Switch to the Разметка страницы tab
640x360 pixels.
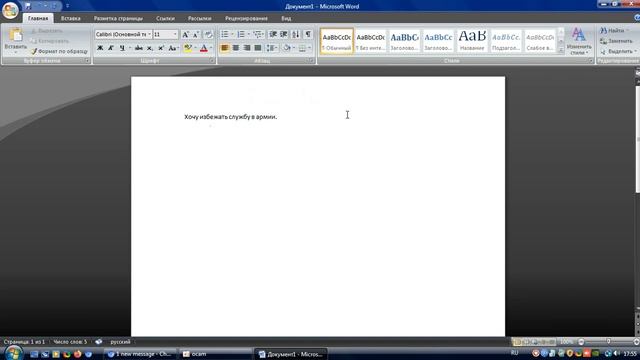[118, 18]
